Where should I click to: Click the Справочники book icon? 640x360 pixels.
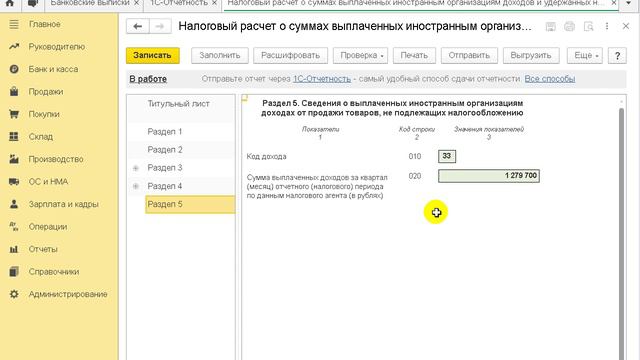pyautogui.click(x=14, y=271)
